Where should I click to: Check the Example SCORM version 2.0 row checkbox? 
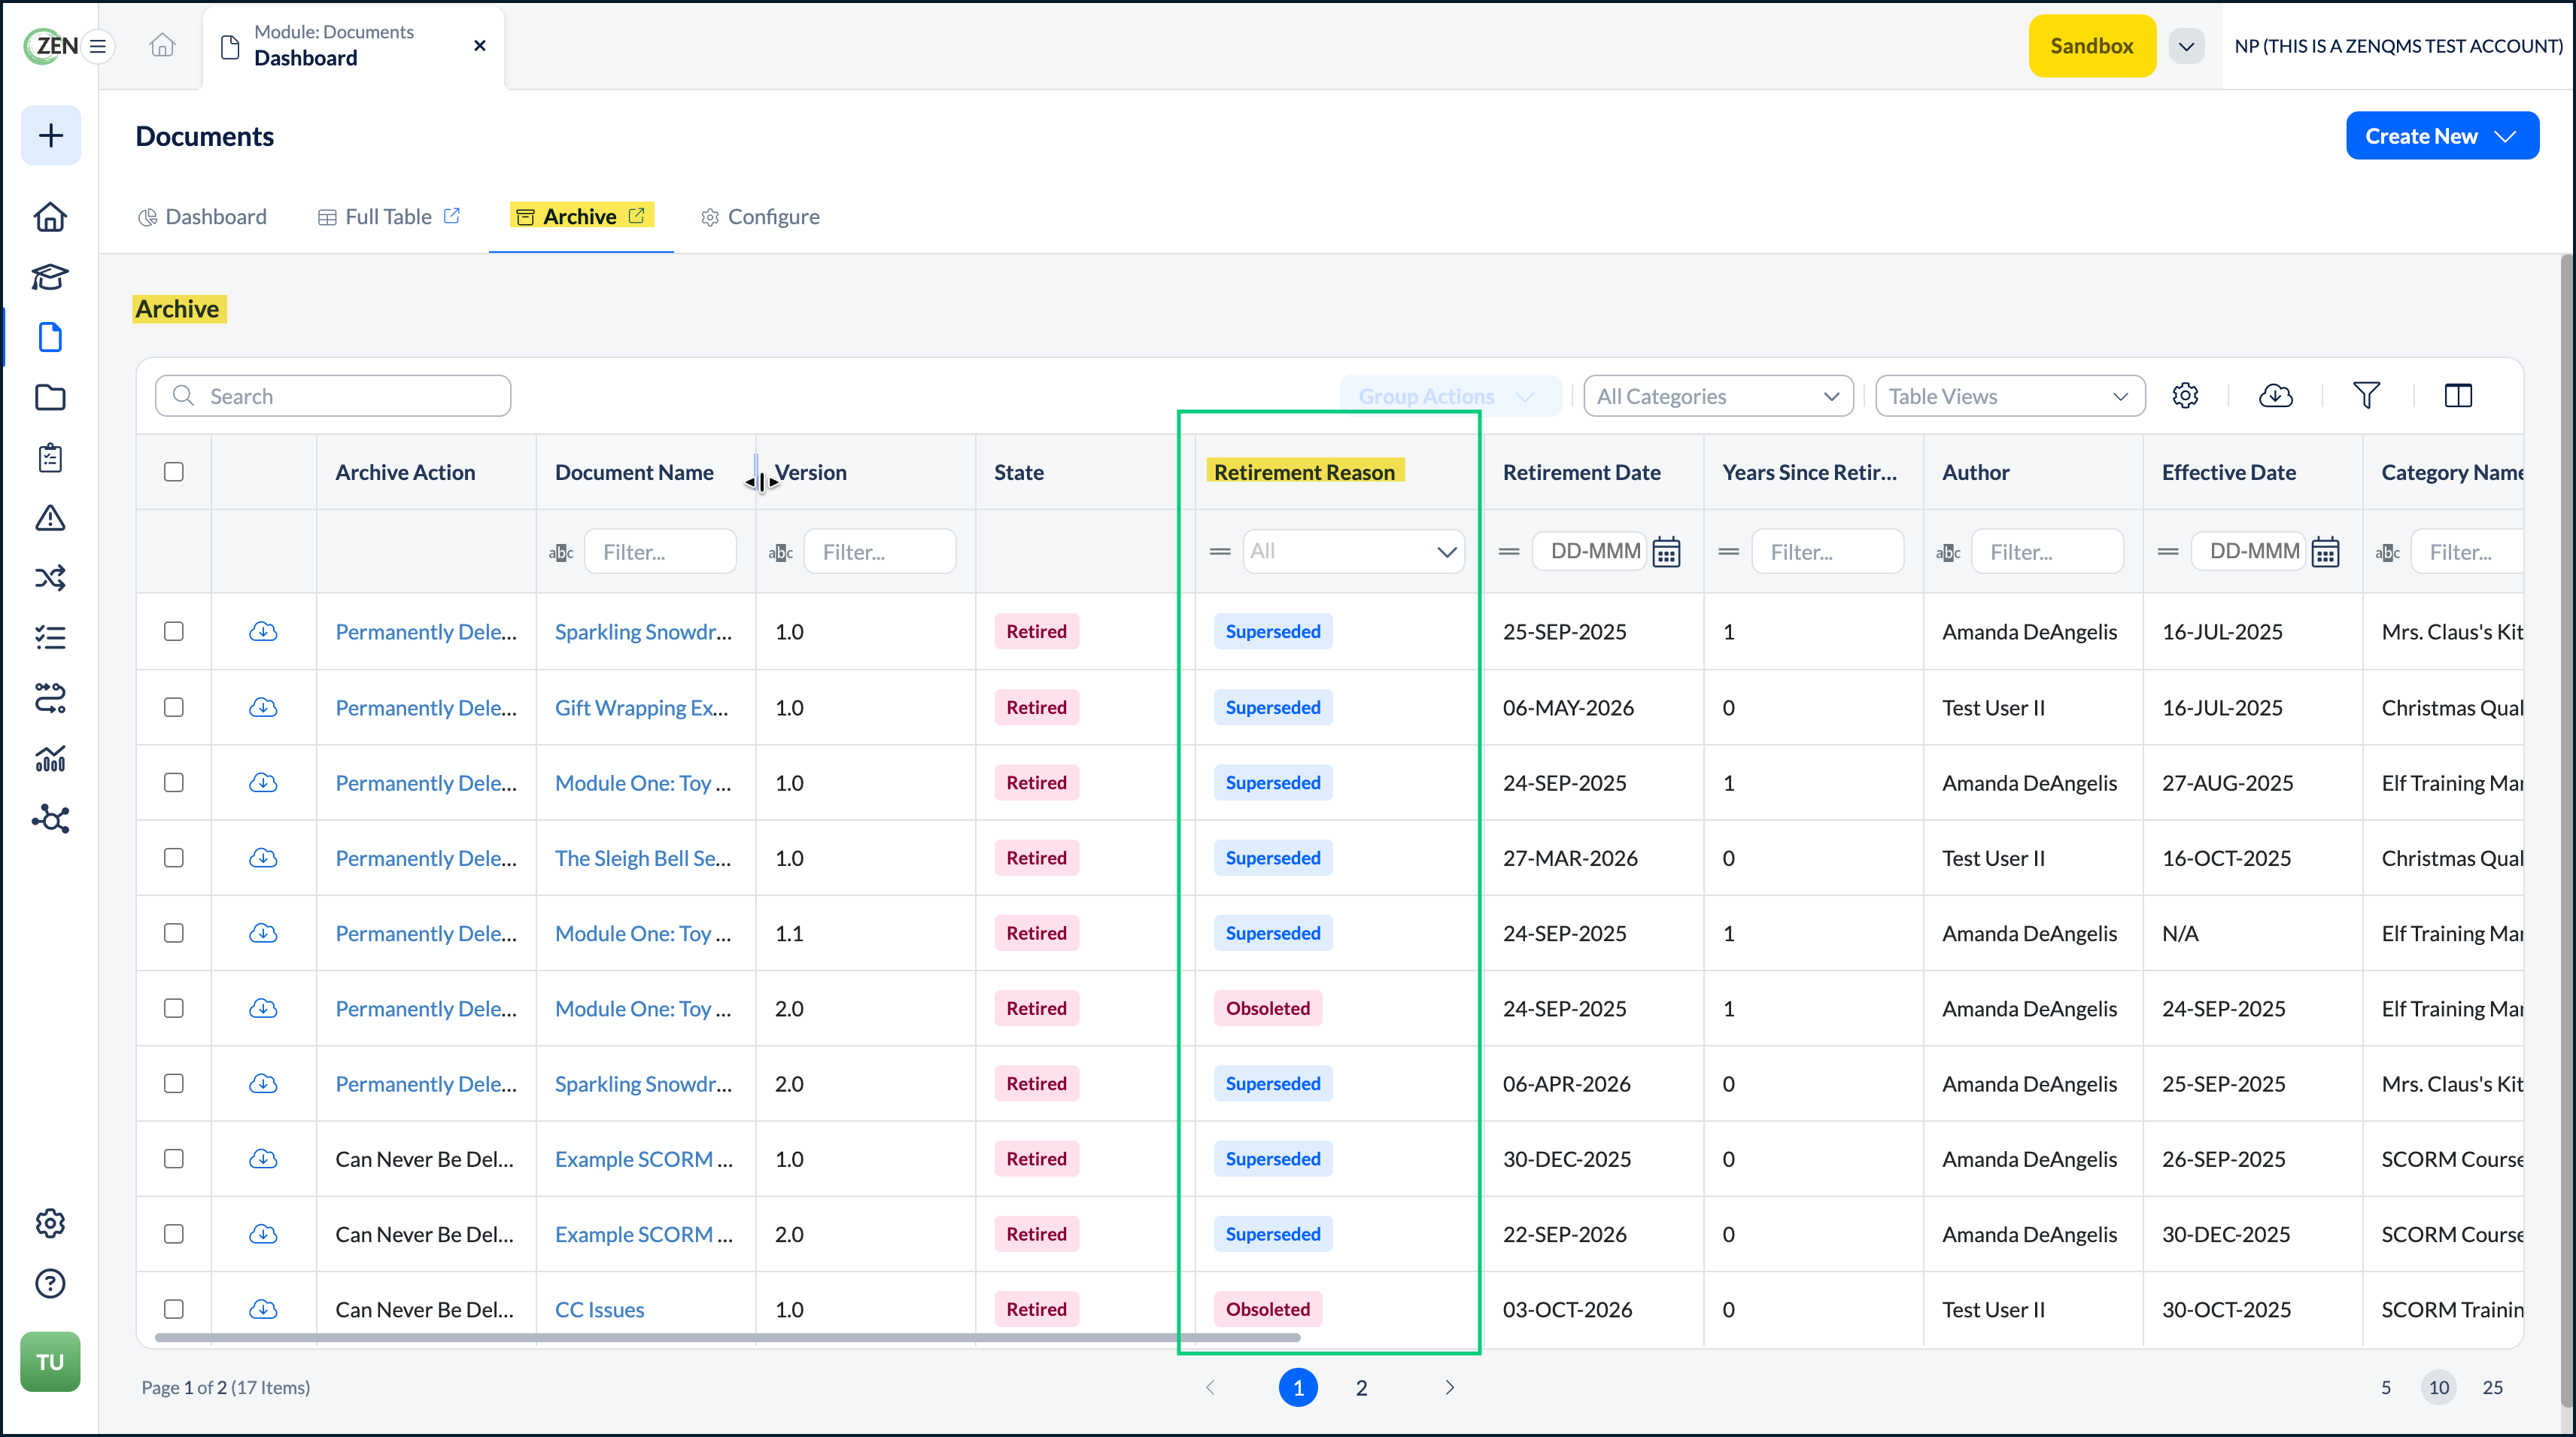pos(174,1234)
